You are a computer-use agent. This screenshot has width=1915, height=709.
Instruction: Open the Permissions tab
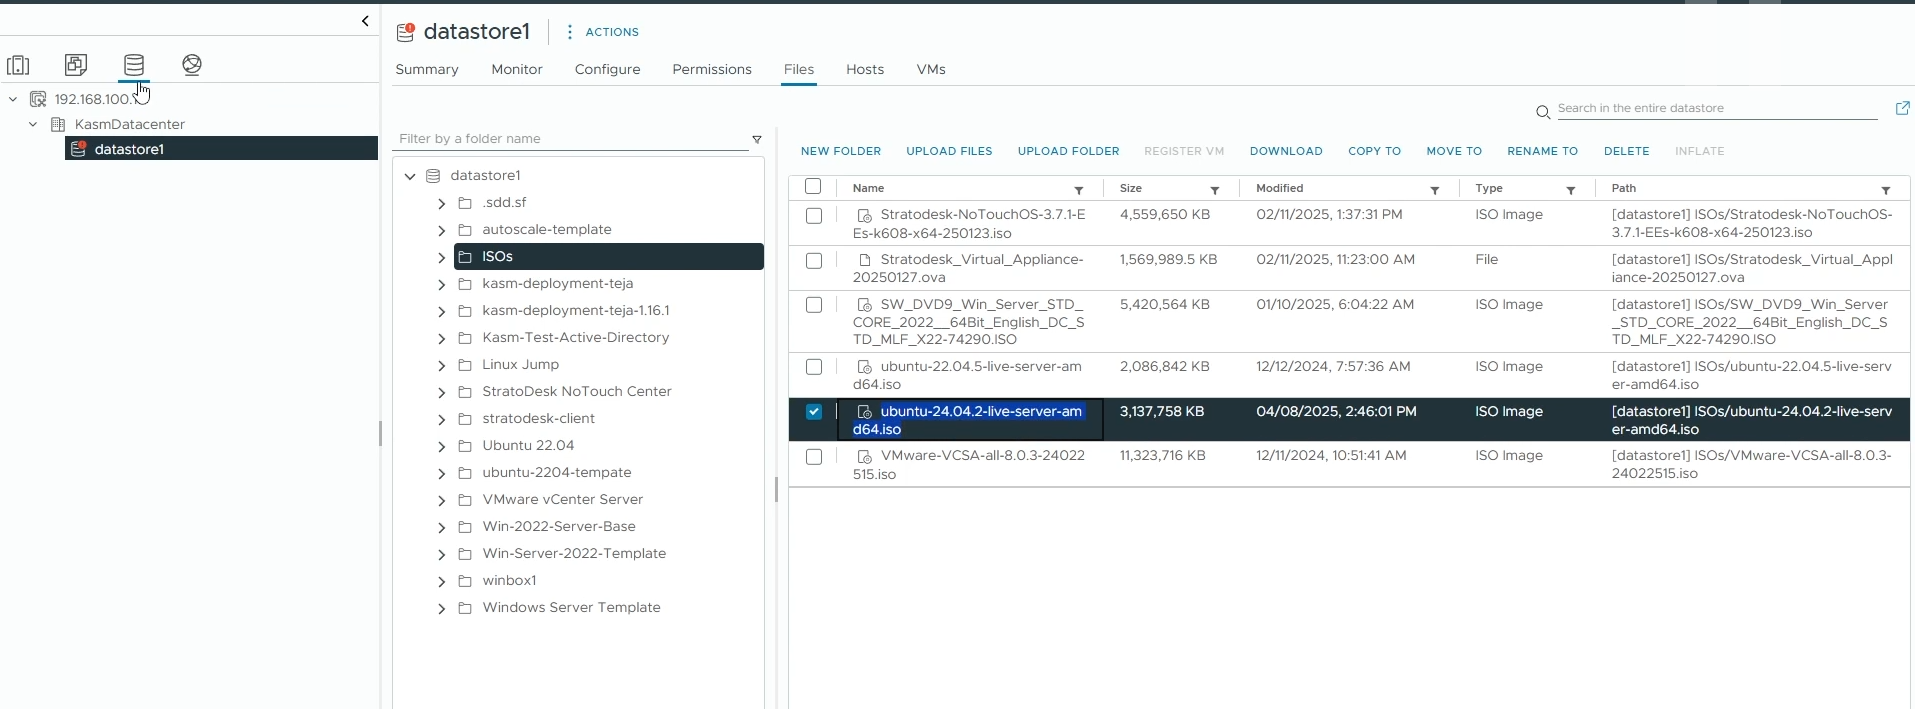(711, 70)
